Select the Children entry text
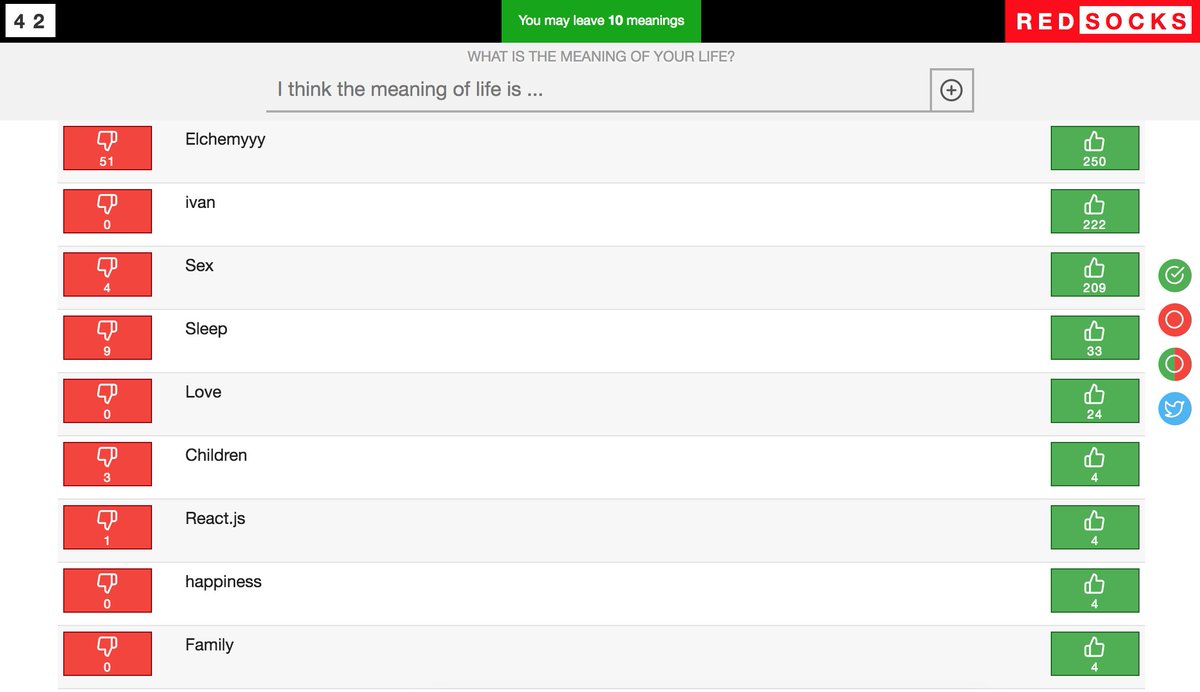 (x=216, y=455)
